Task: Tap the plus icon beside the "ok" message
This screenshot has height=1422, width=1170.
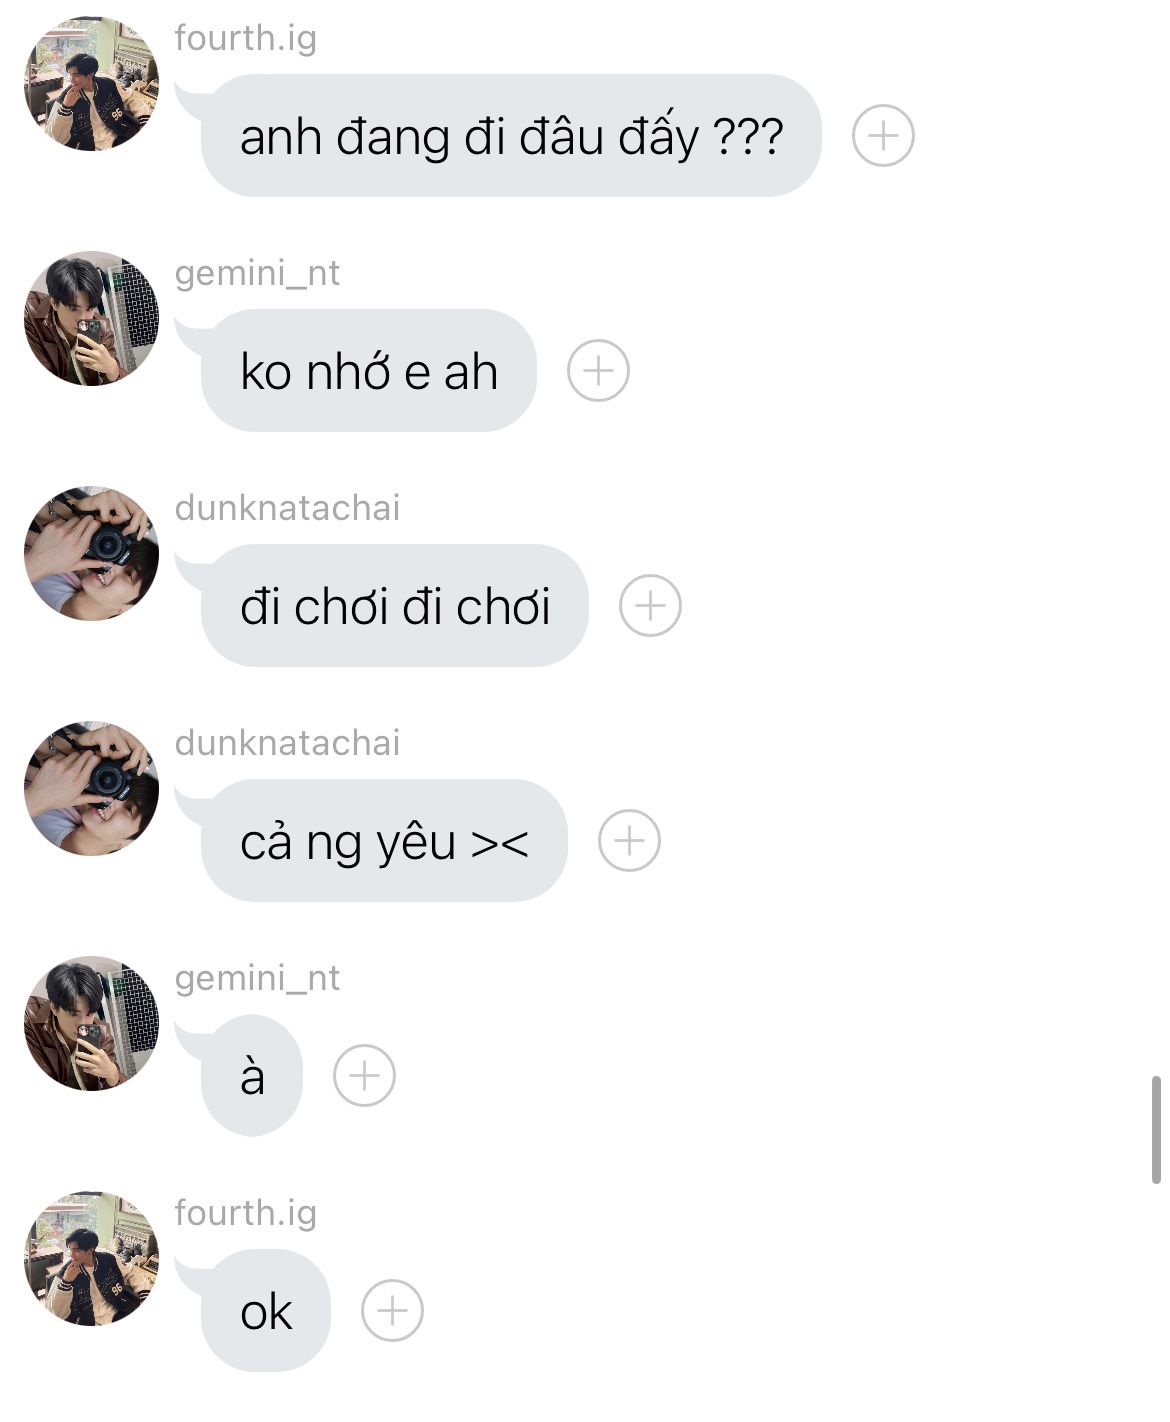Action: point(392,1311)
